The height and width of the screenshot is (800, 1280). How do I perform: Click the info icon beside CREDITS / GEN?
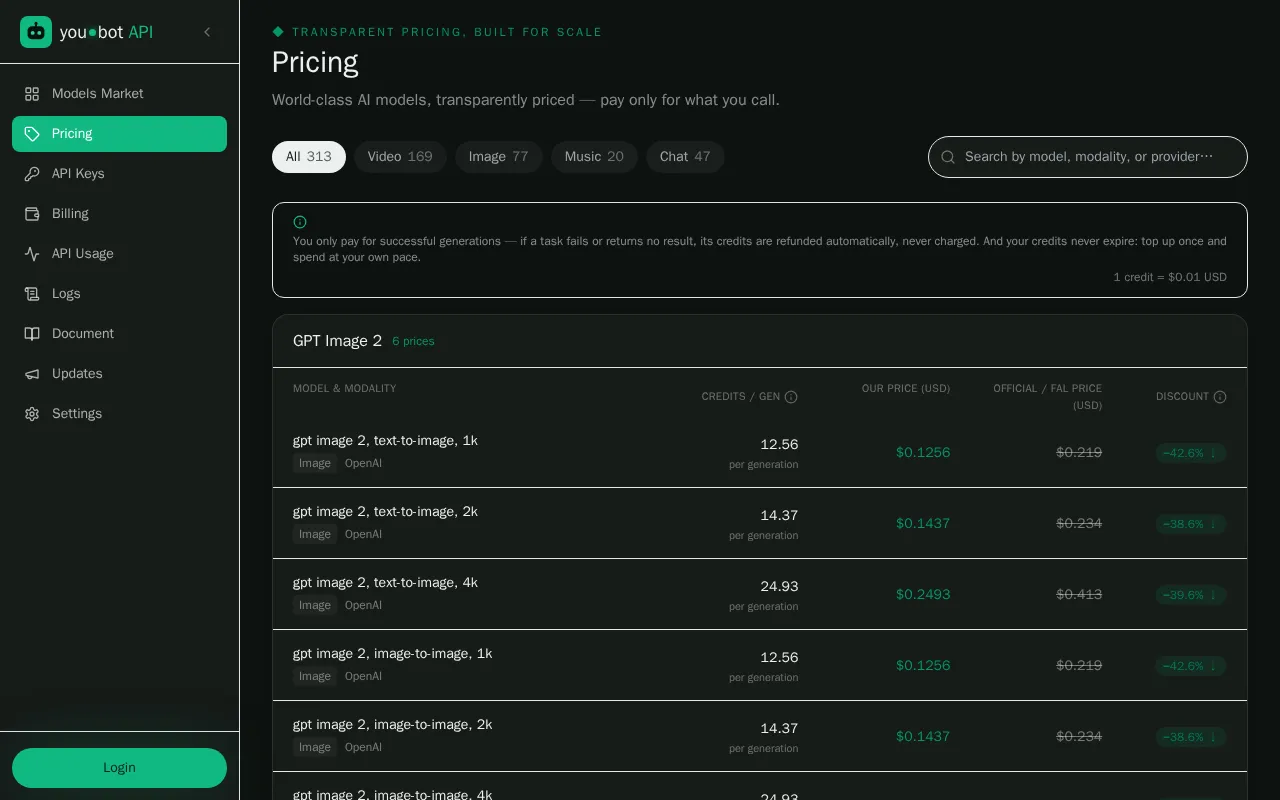[x=791, y=397]
